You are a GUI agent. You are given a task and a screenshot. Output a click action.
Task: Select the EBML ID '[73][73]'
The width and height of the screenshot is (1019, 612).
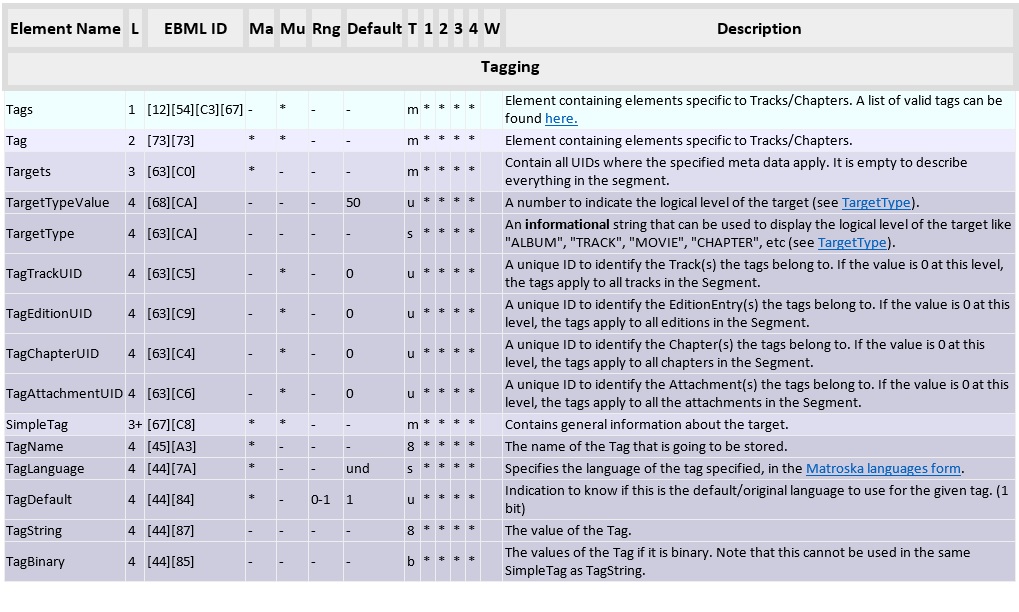click(171, 140)
